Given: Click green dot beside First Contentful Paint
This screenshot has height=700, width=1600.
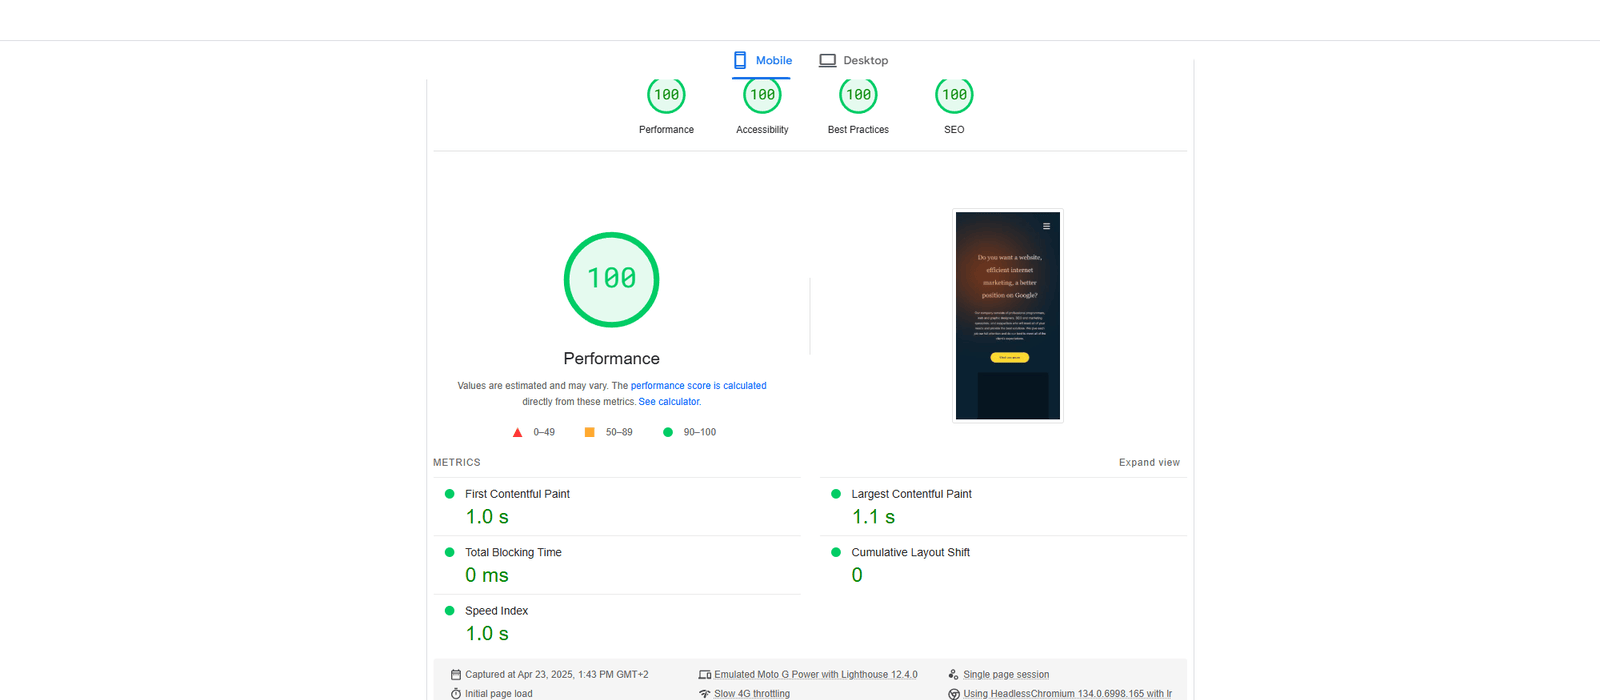Looking at the screenshot, I should (x=449, y=494).
